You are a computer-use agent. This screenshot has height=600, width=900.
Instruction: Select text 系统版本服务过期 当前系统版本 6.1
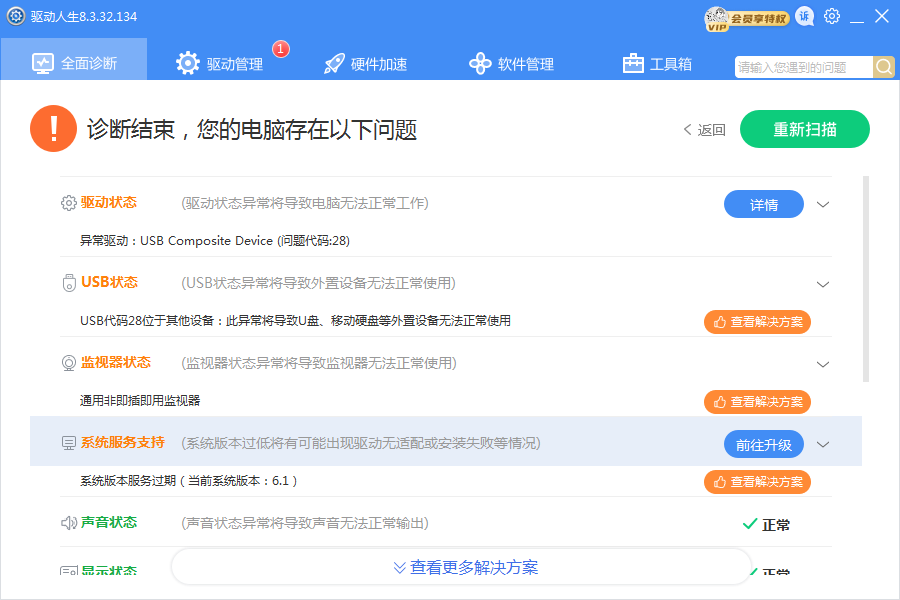pyautogui.click(x=188, y=481)
